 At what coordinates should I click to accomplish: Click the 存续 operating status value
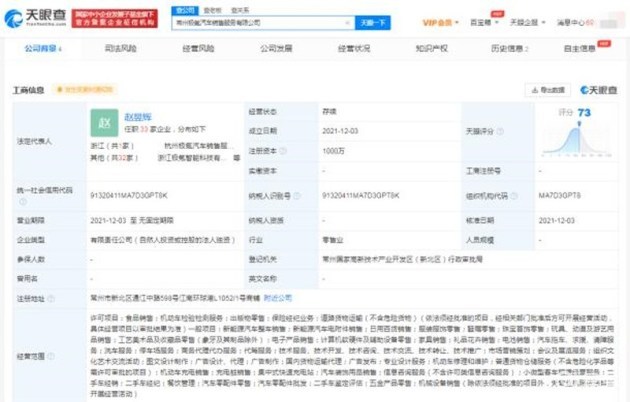coord(329,111)
